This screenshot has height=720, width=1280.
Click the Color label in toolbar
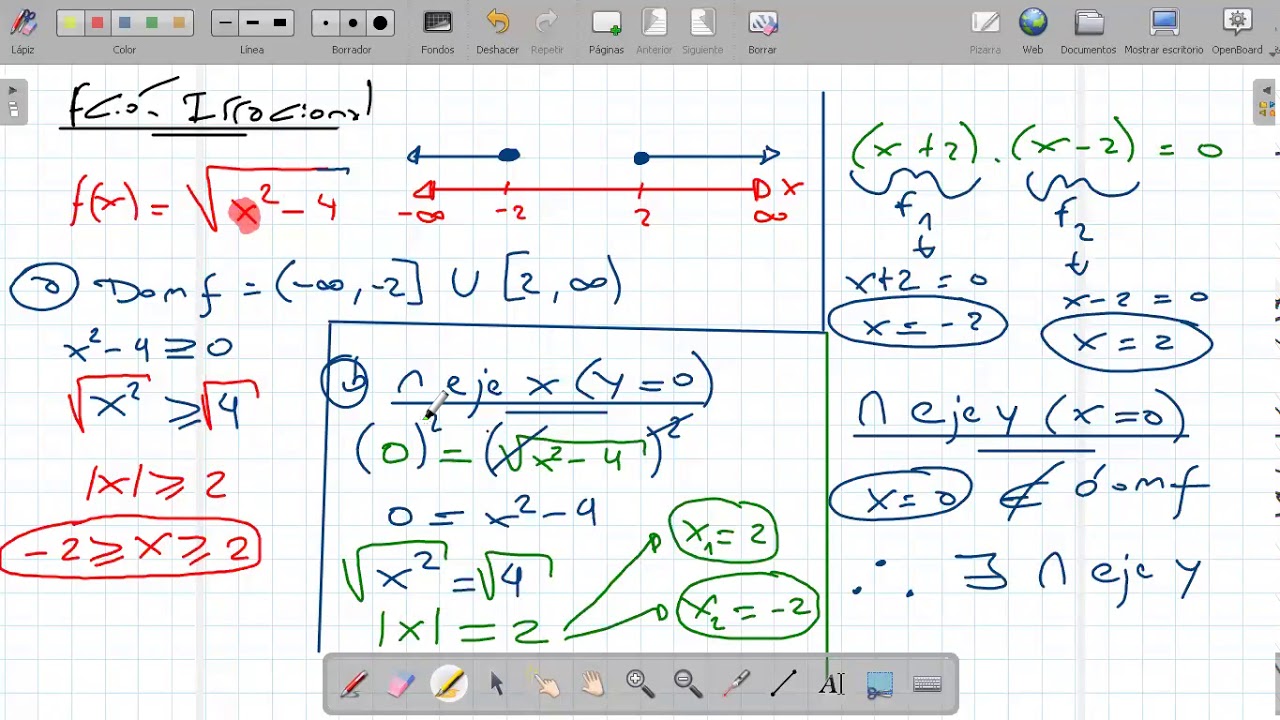124,50
